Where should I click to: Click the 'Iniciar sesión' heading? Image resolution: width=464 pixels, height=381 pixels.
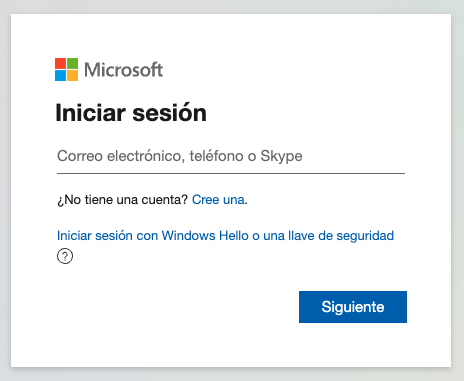click(131, 113)
